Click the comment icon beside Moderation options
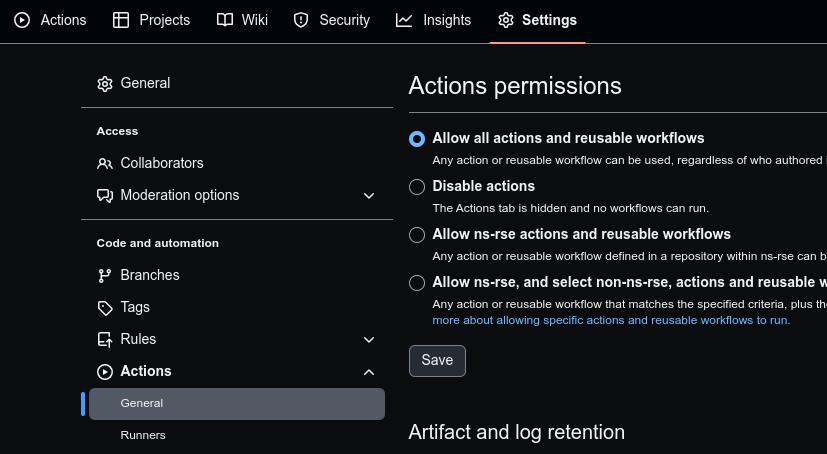 point(105,196)
